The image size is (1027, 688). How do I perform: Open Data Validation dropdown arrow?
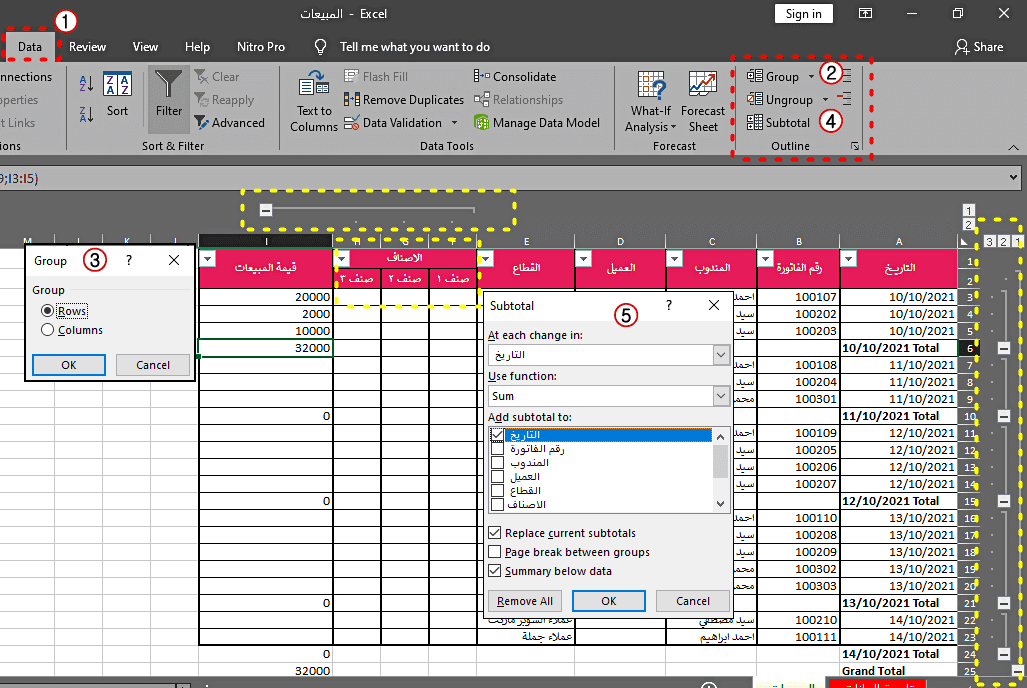455,123
